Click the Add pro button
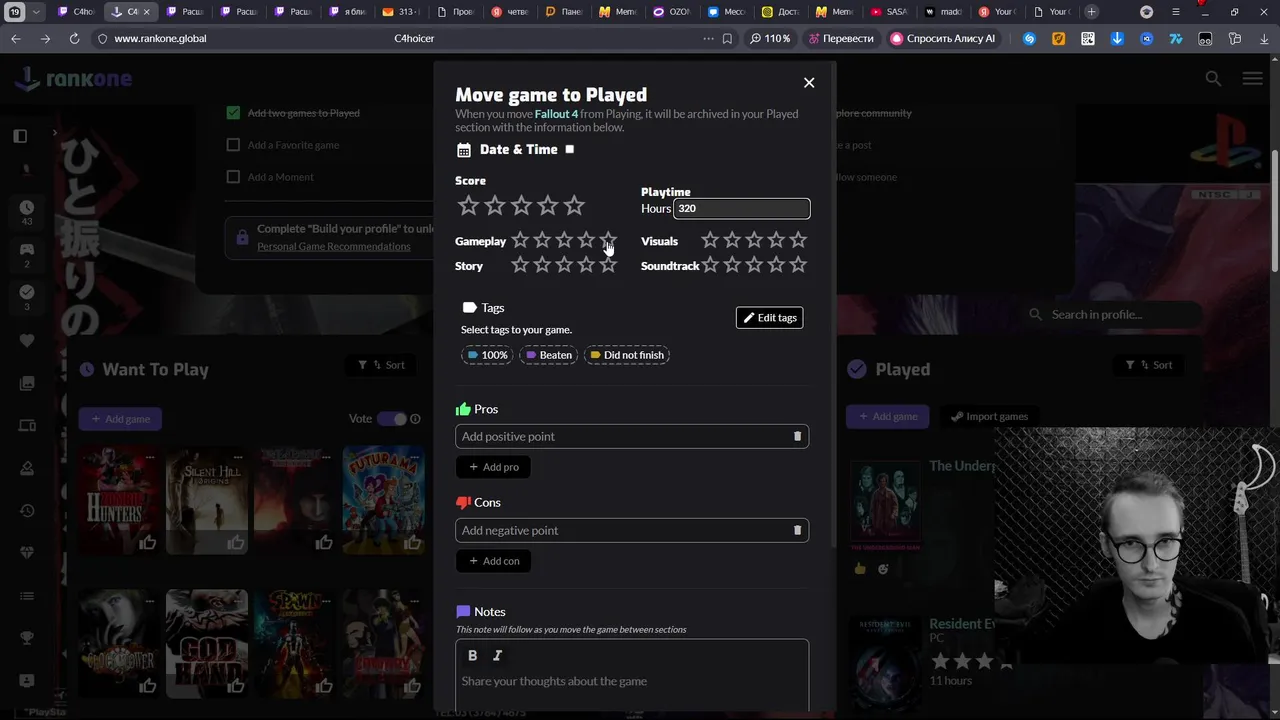Image resolution: width=1280 pixels, height=720 pixels. coord(493,467)
